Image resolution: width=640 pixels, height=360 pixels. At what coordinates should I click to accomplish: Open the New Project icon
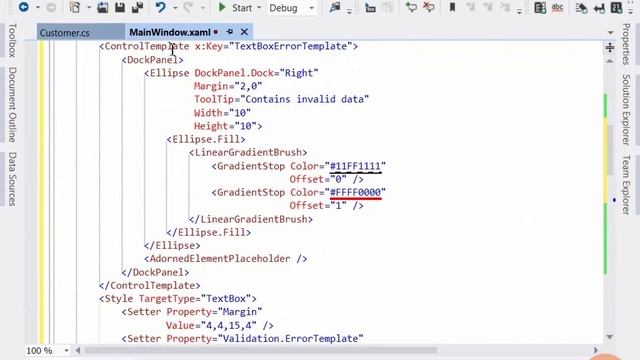coord(75,7)
